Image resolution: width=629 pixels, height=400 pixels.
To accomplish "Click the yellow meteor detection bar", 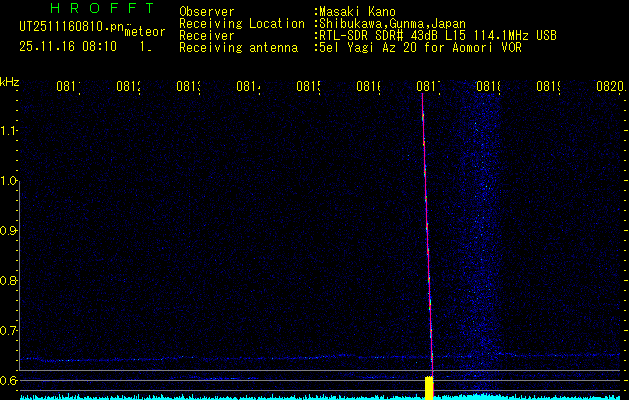I will pyautogui.click(x=430, y=387).
